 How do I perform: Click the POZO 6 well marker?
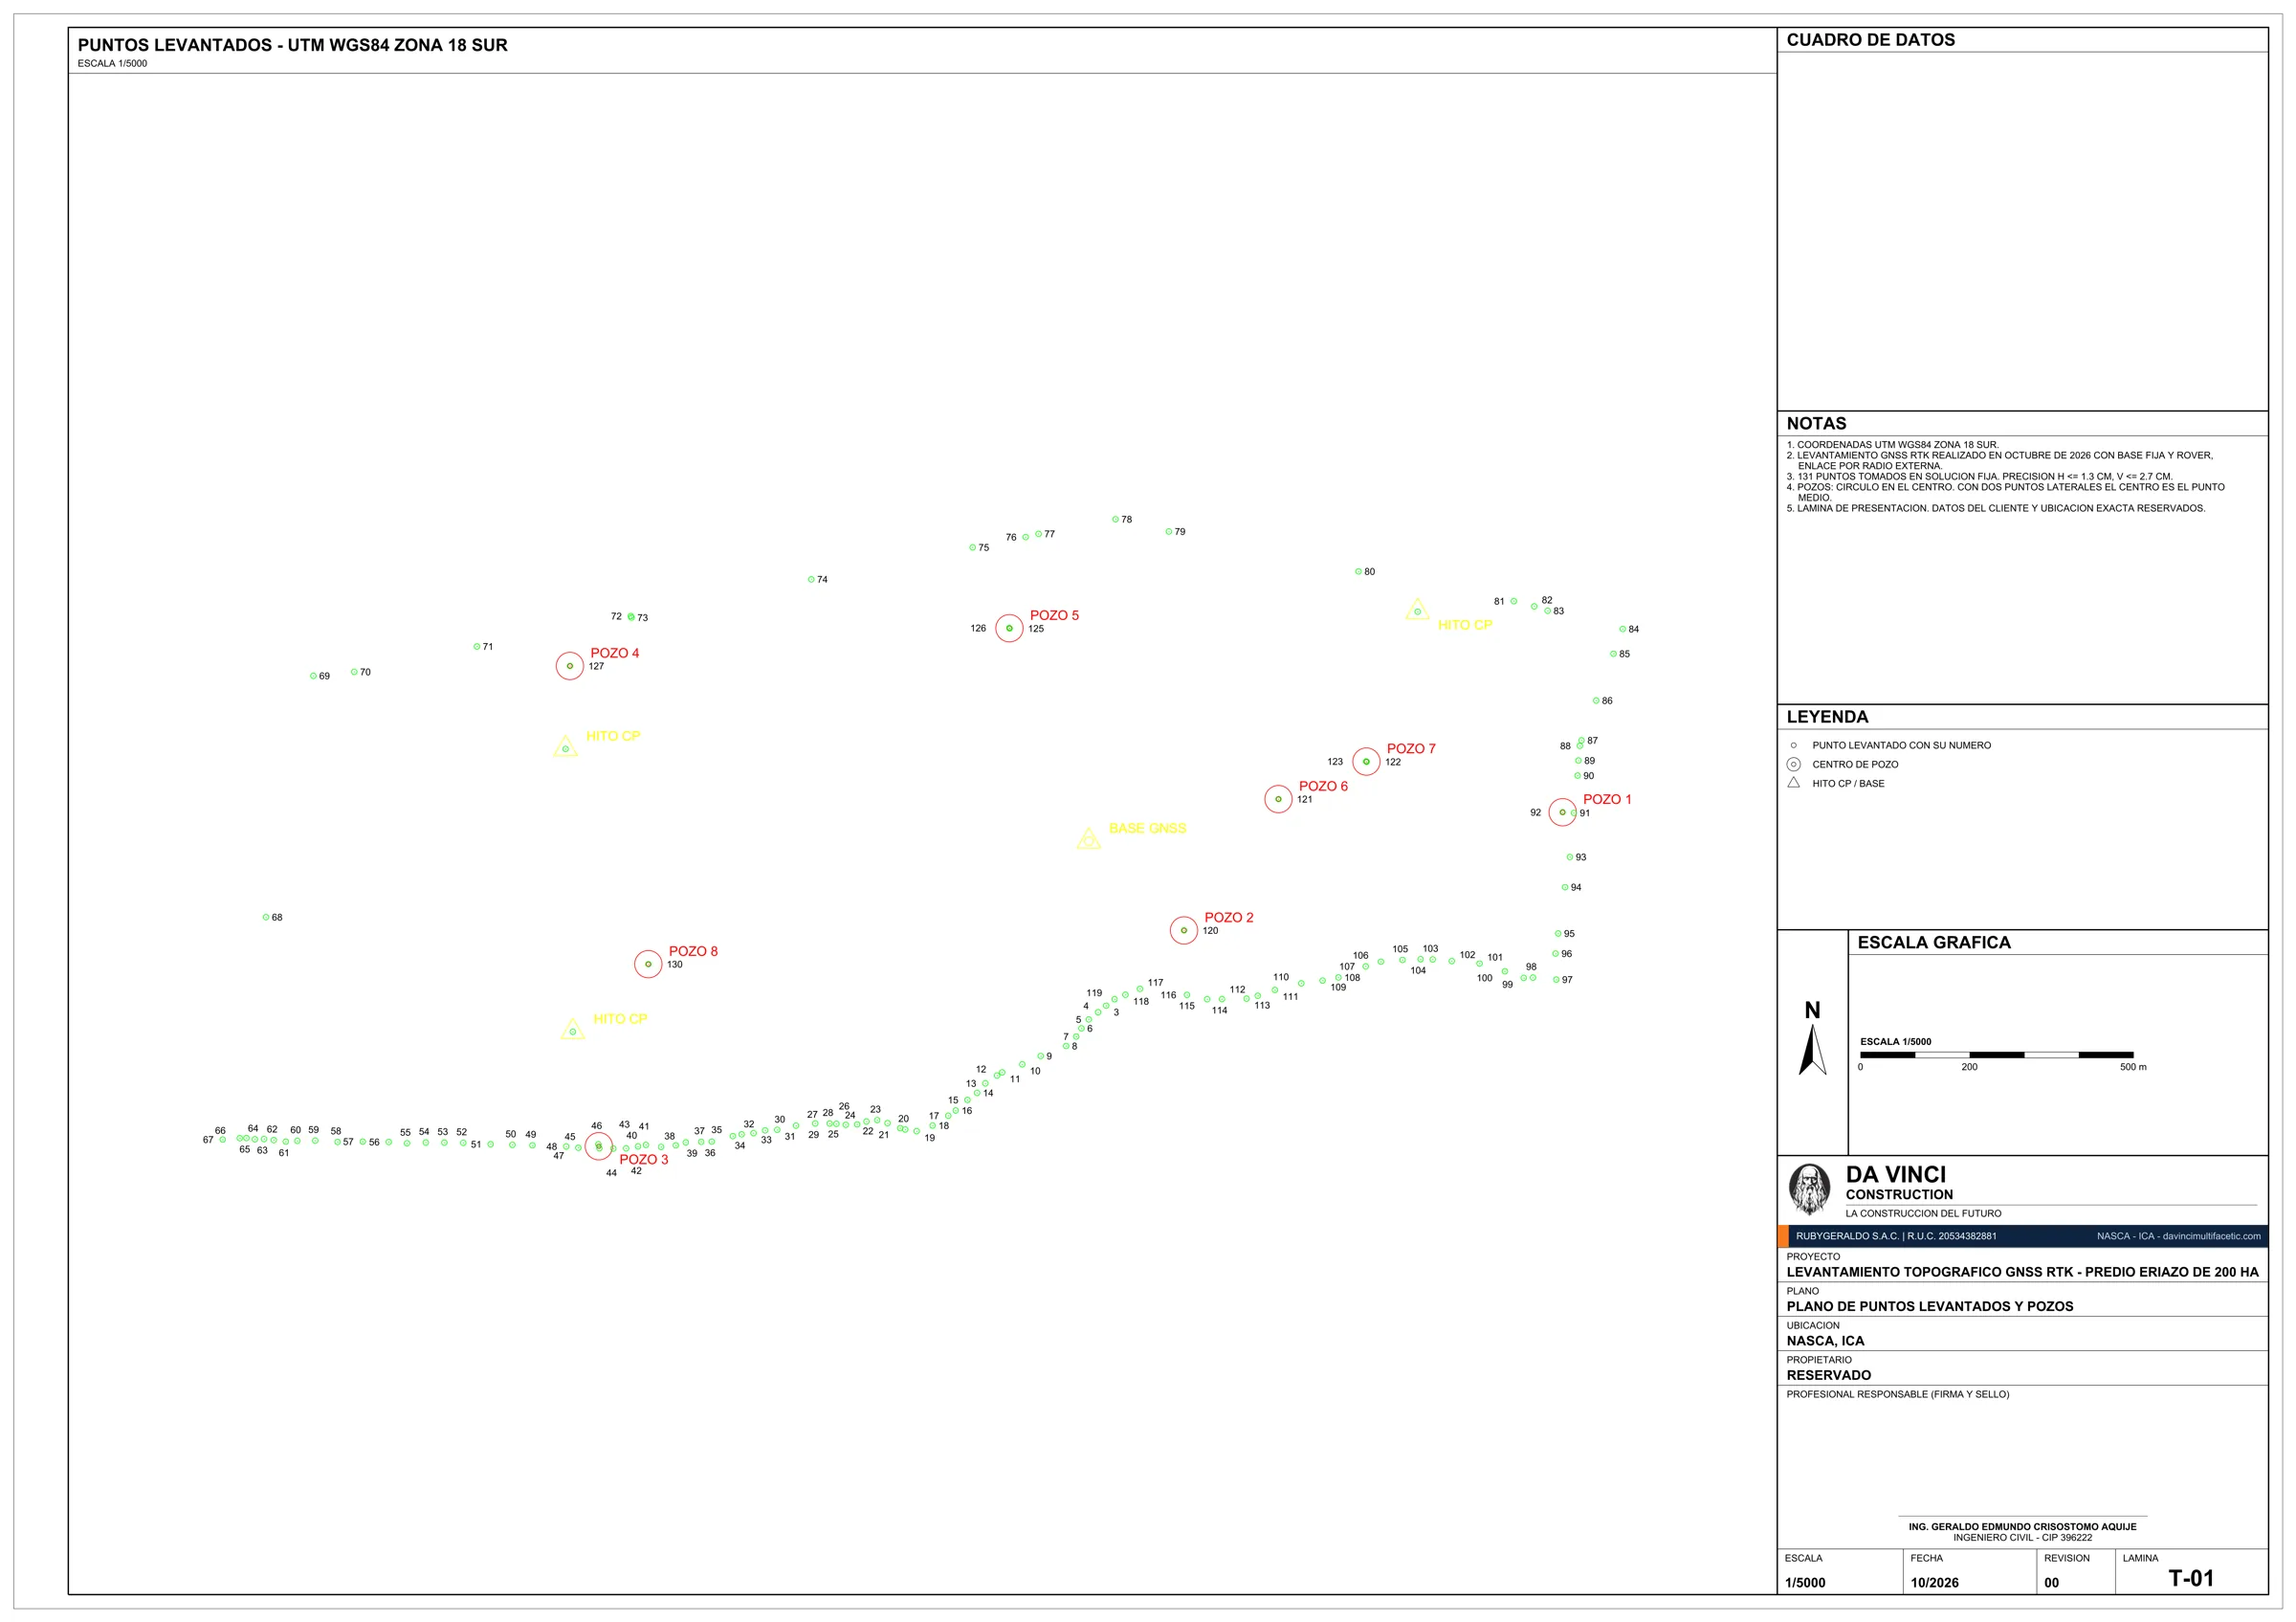pos(1278,799)
